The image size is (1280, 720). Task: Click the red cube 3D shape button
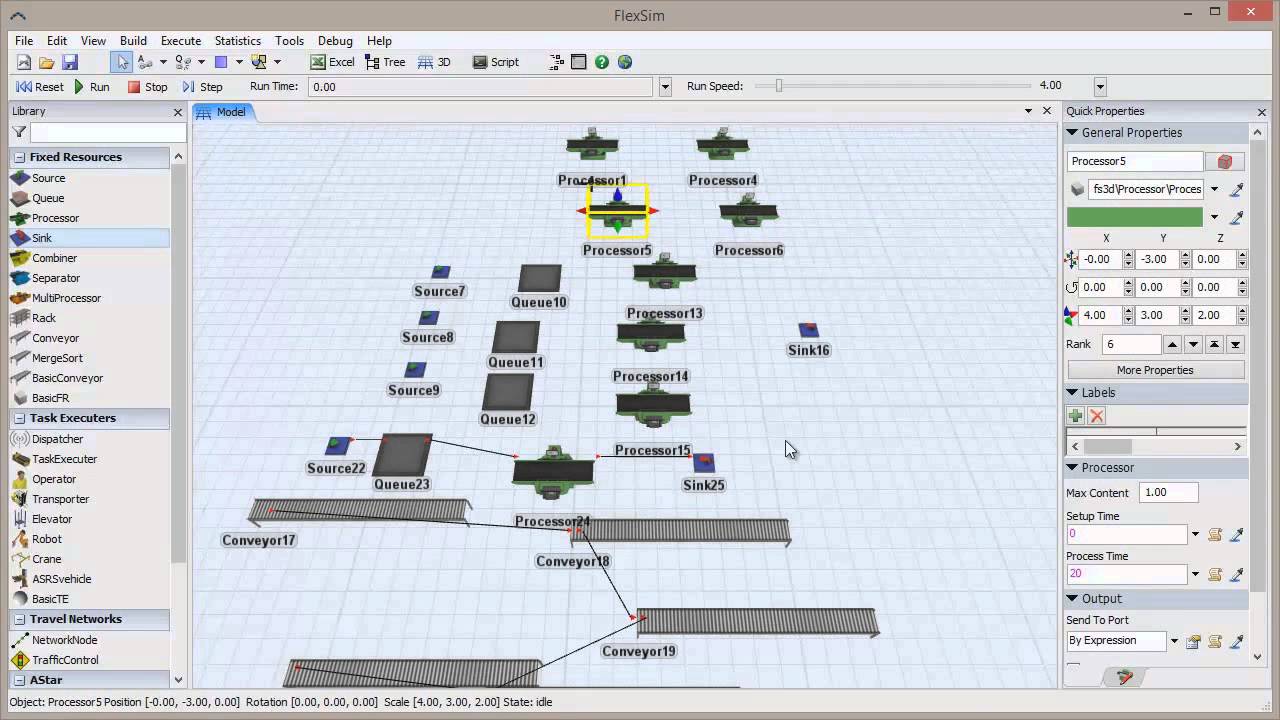[1225, 161]
